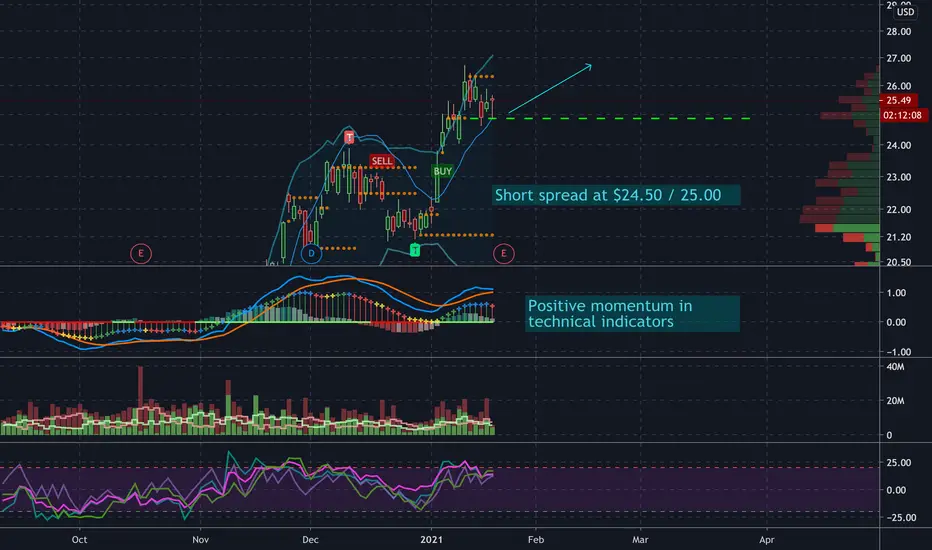This screenshot has height=550, width=932.
Task: Click the 28.00 price axis label
Action: click(x=898, y=32)
